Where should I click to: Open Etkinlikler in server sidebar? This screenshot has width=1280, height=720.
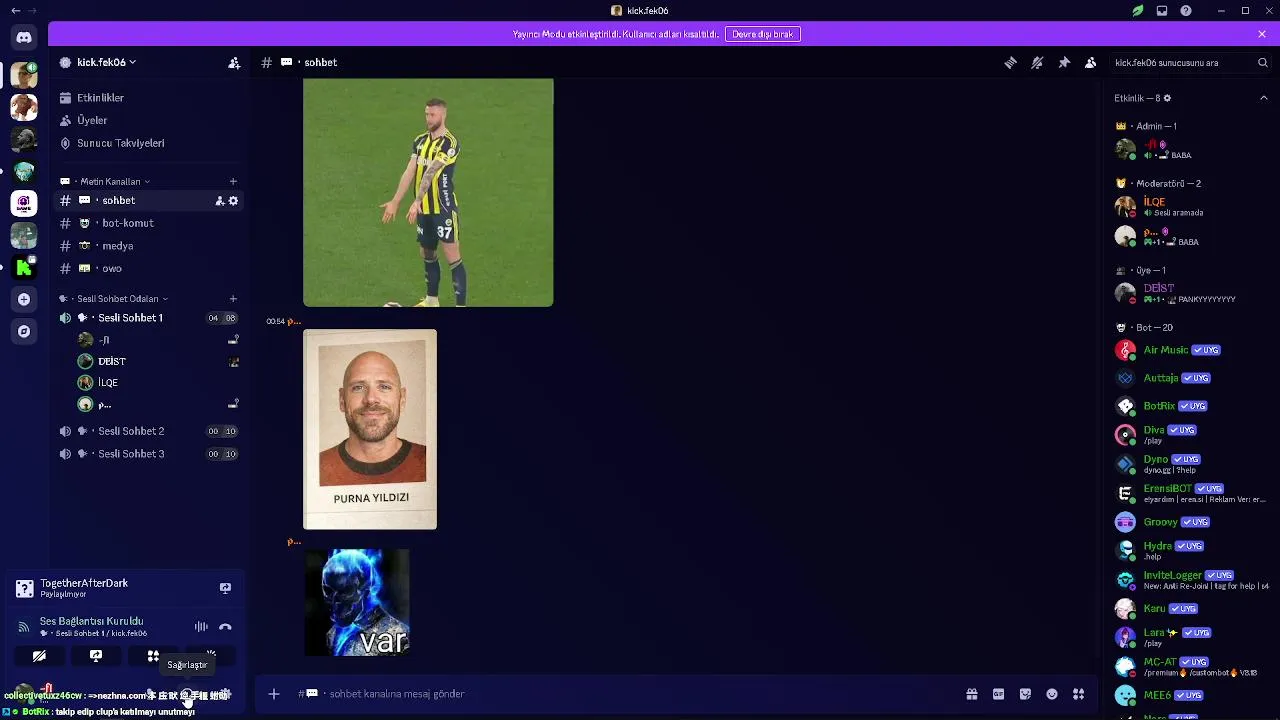[x=149, y=98]
